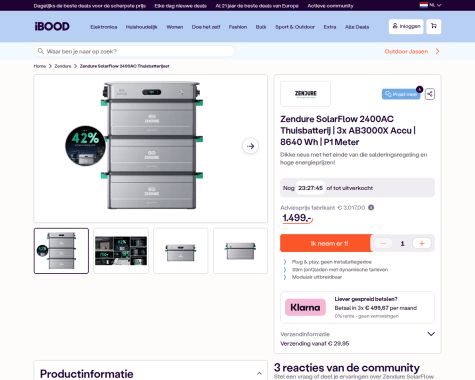Decrease quantity with minus button

pos(383,243)
